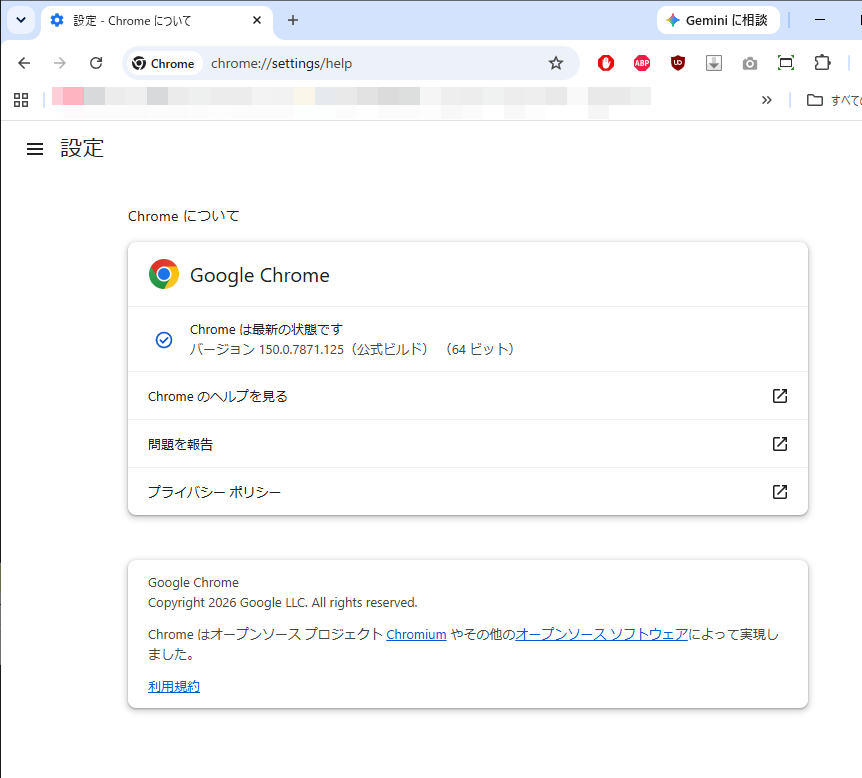Click the Google Chrome logo

click(x=164, y=274)
